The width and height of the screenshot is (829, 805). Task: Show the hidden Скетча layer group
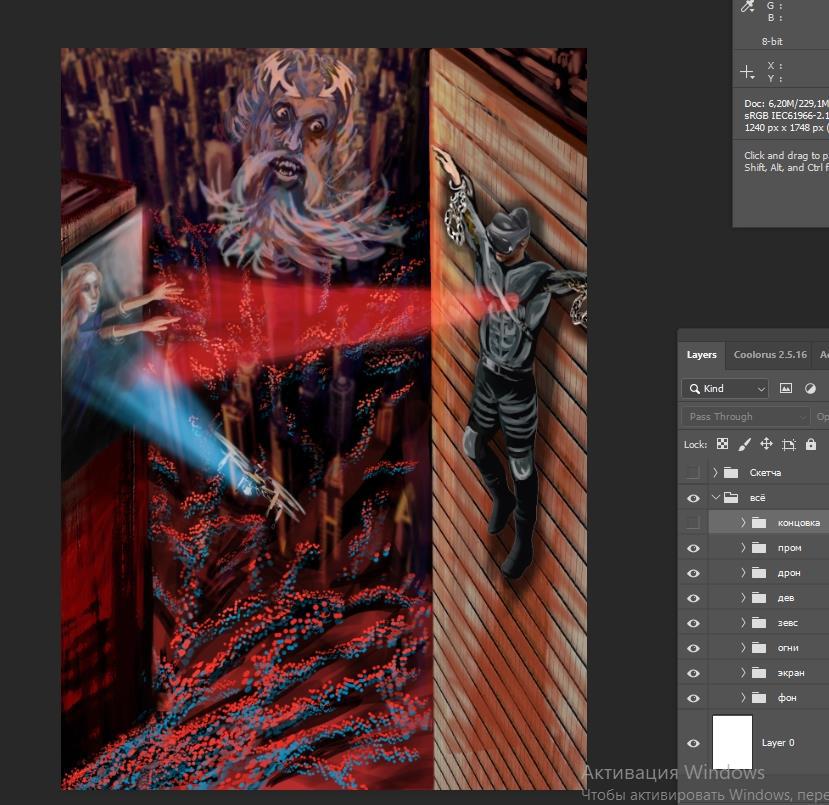[693, 472]
